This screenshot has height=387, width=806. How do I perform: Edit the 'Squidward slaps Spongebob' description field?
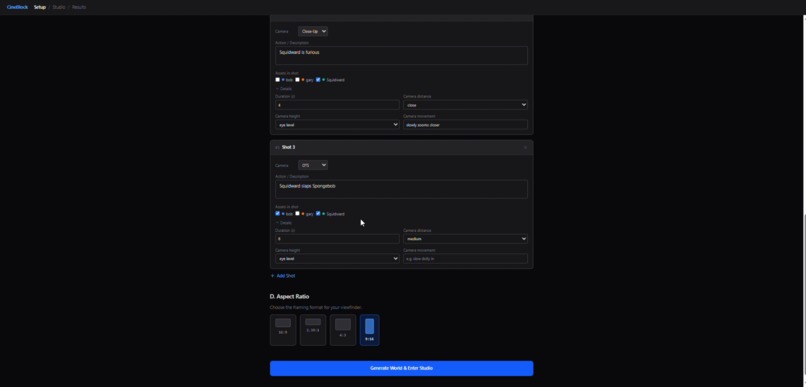(401, 189)
